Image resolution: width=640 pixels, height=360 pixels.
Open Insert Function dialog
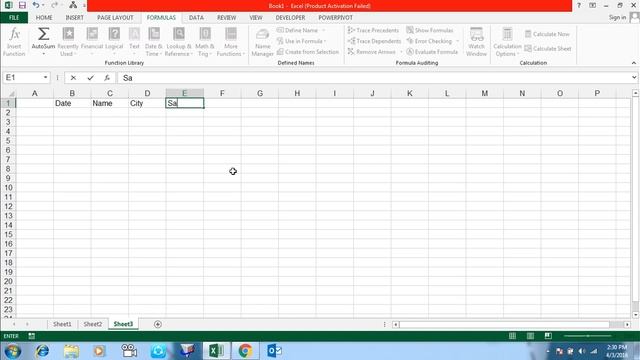coord(14,42)
